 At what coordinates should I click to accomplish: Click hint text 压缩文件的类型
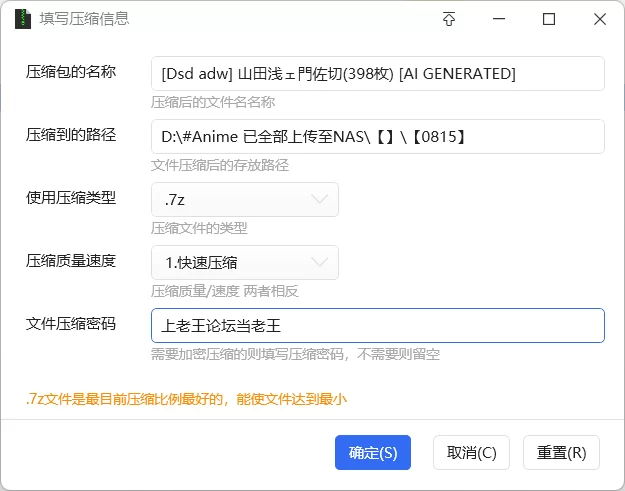click(199, 228)
